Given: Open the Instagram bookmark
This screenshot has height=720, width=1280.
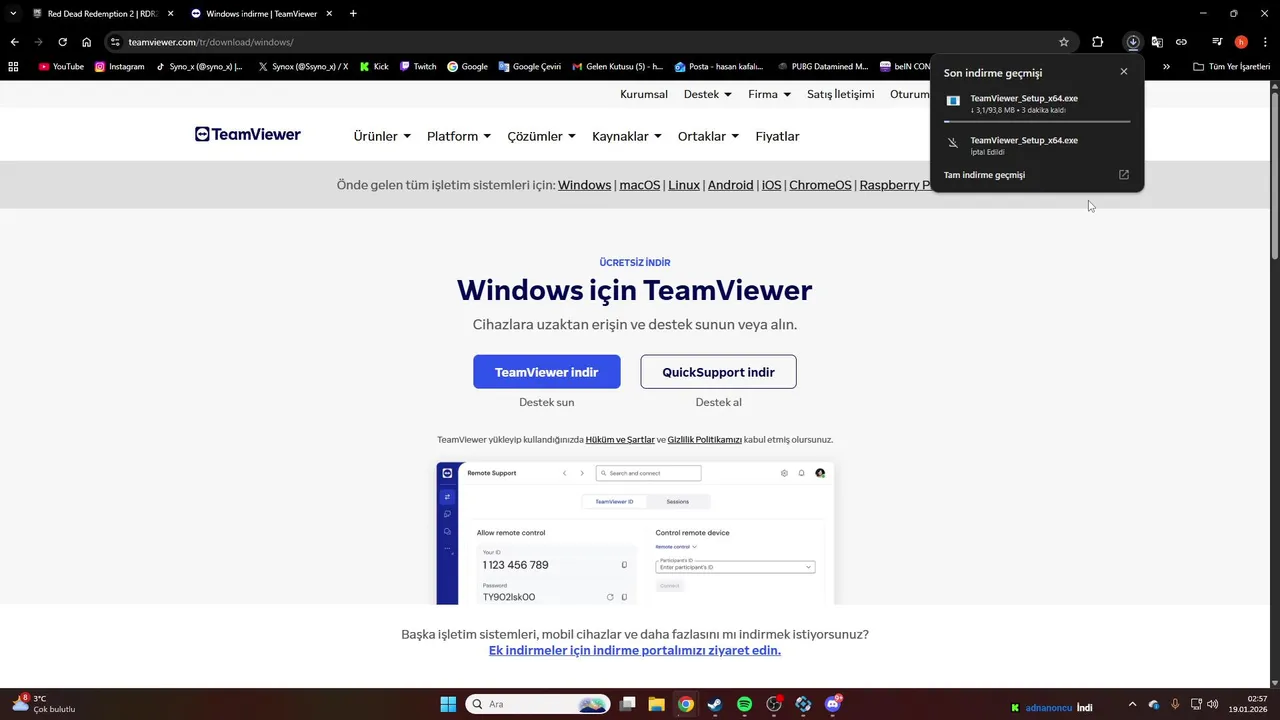Looking at the screenshot, I should click(x=120, y=67).
